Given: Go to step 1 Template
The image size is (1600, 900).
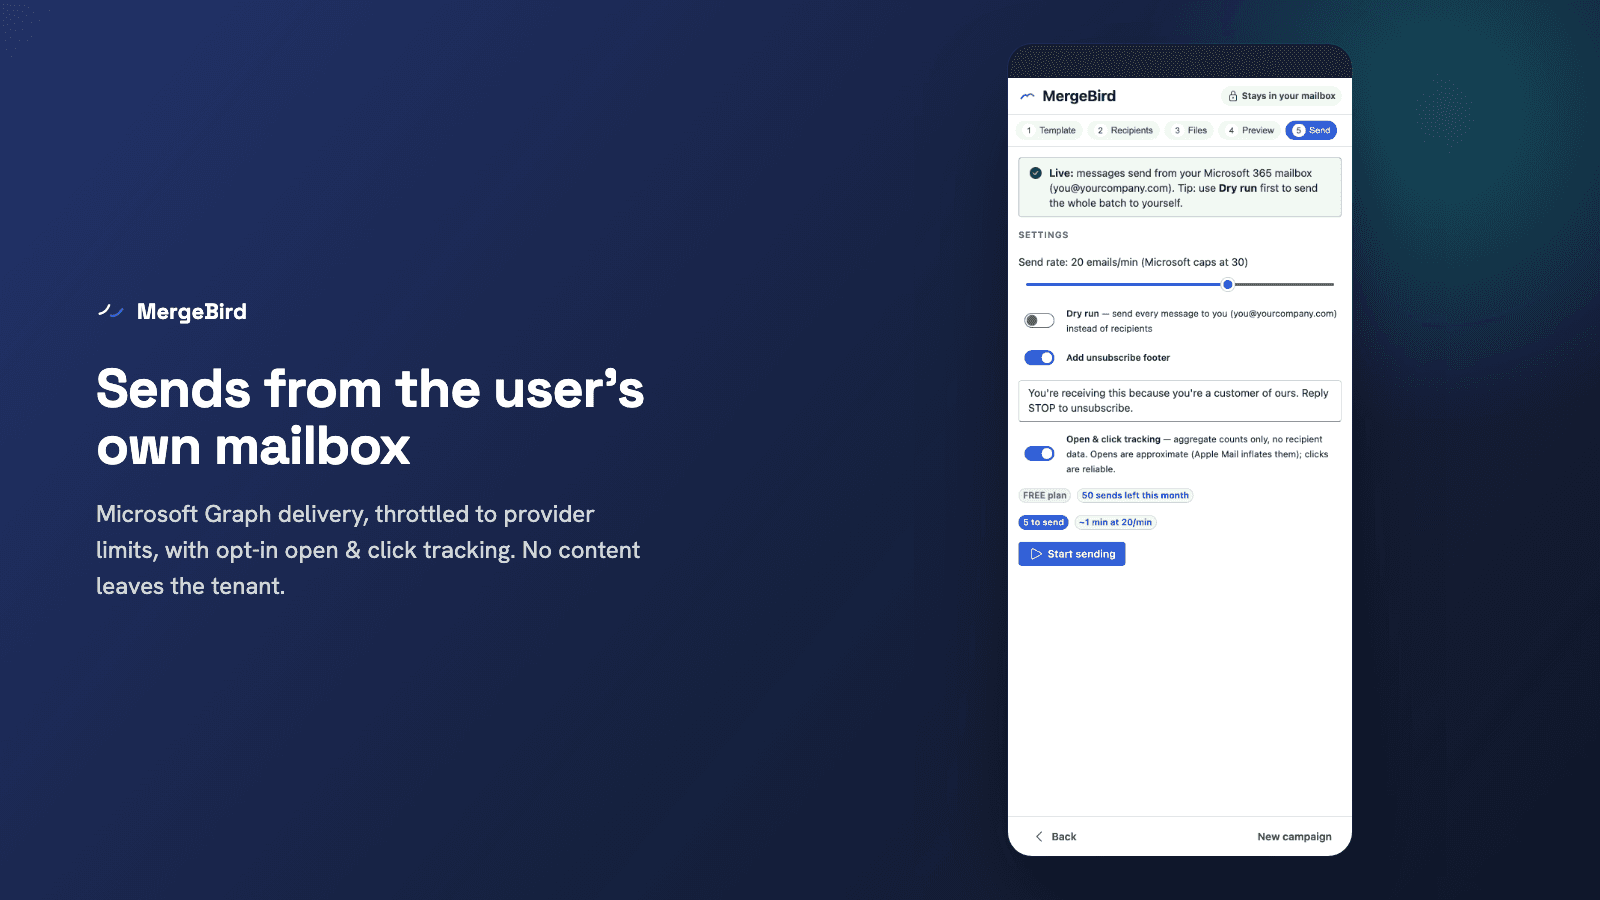Looking at the screenshot, I should 1051,130.
